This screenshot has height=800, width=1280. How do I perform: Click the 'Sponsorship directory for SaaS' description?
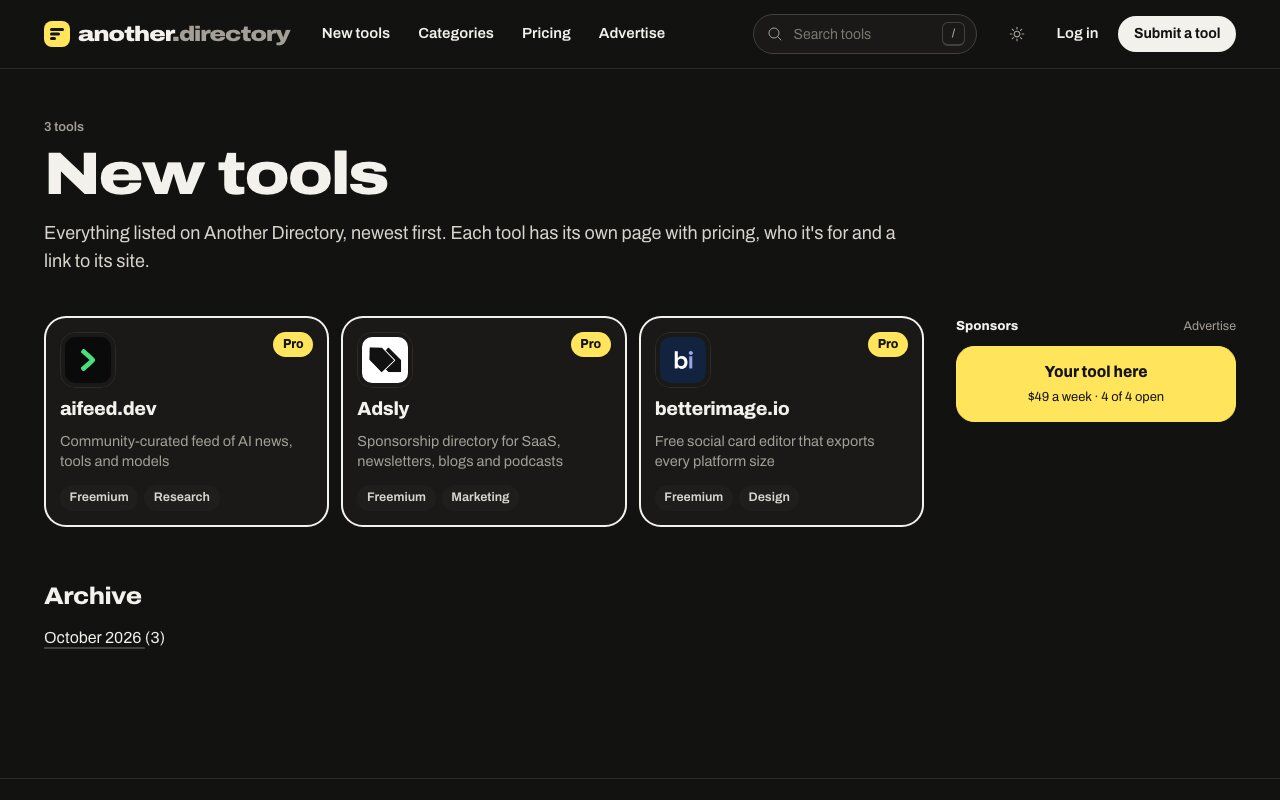[460, 451]
